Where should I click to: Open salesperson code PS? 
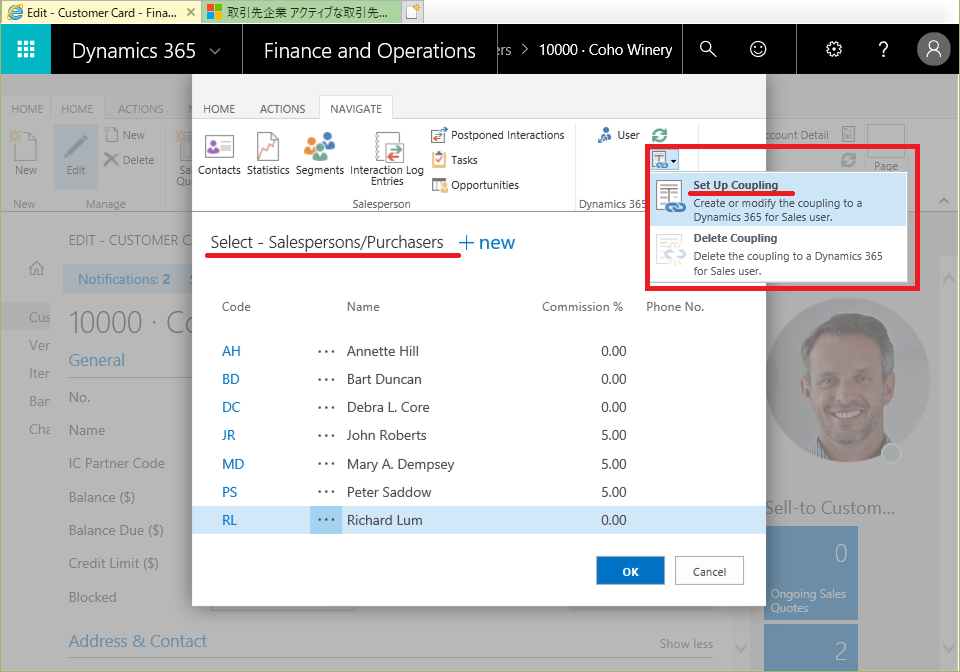tap(229, 493)
